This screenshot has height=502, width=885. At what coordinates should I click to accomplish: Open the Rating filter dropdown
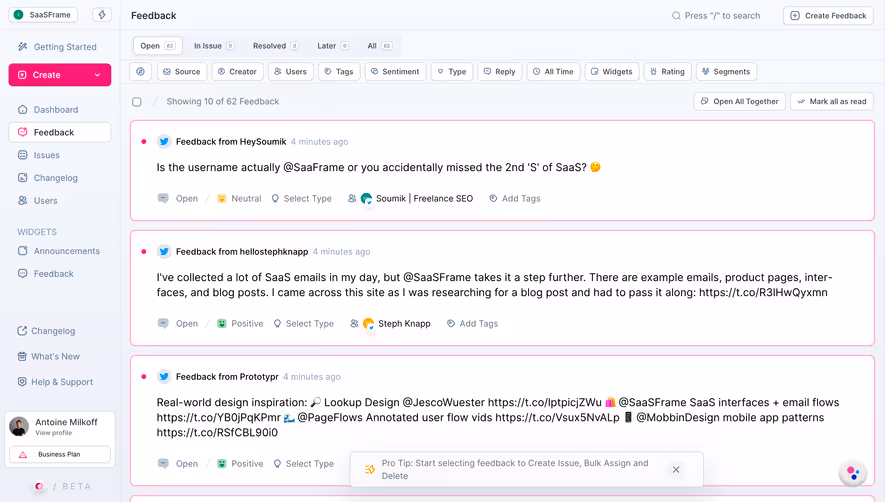click(667, 72)
